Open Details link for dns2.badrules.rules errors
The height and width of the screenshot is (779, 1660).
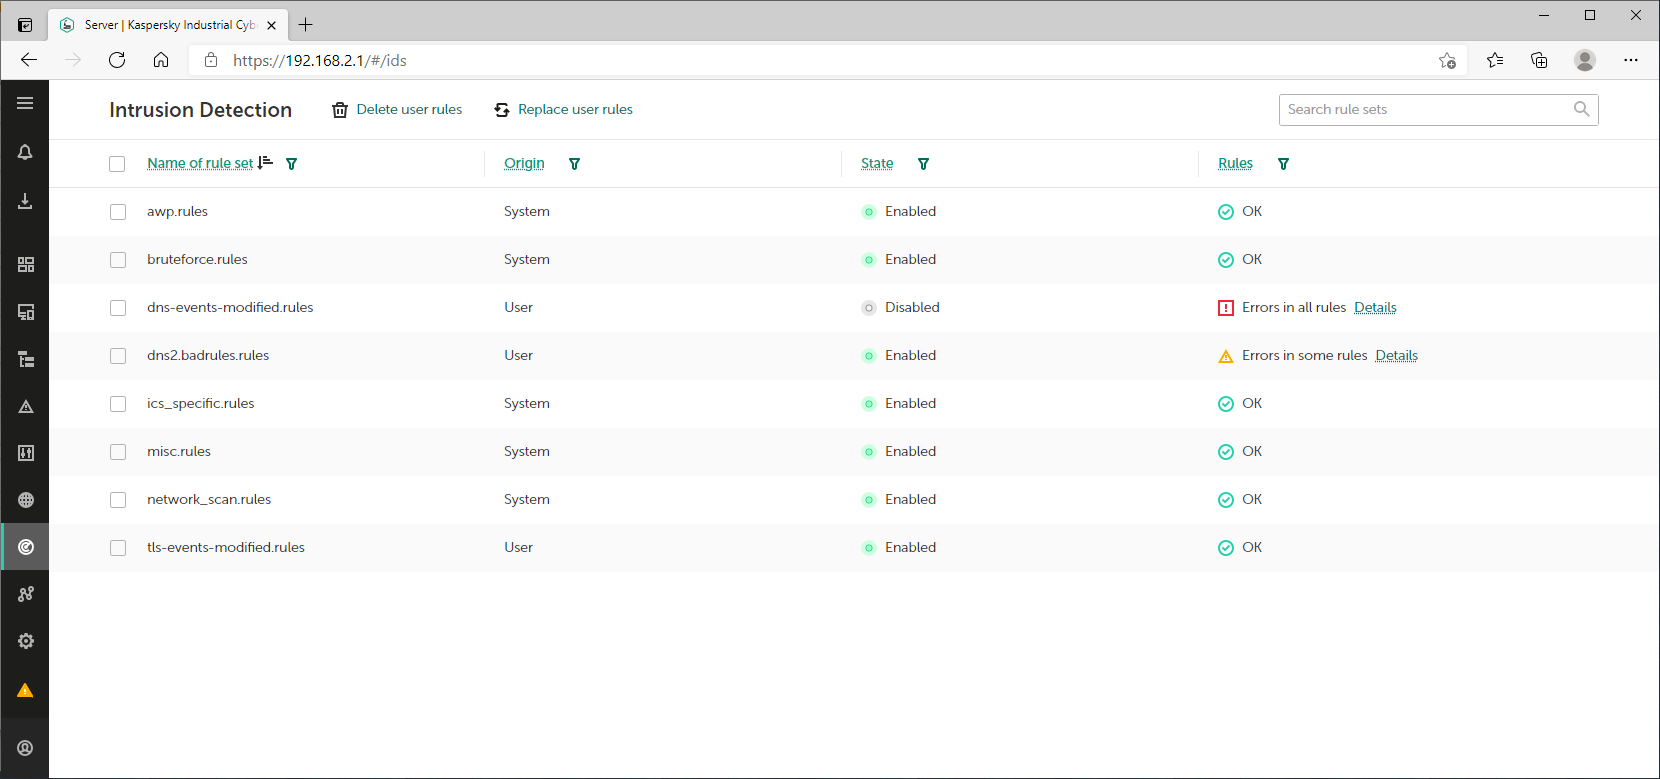pos(1396,356)
